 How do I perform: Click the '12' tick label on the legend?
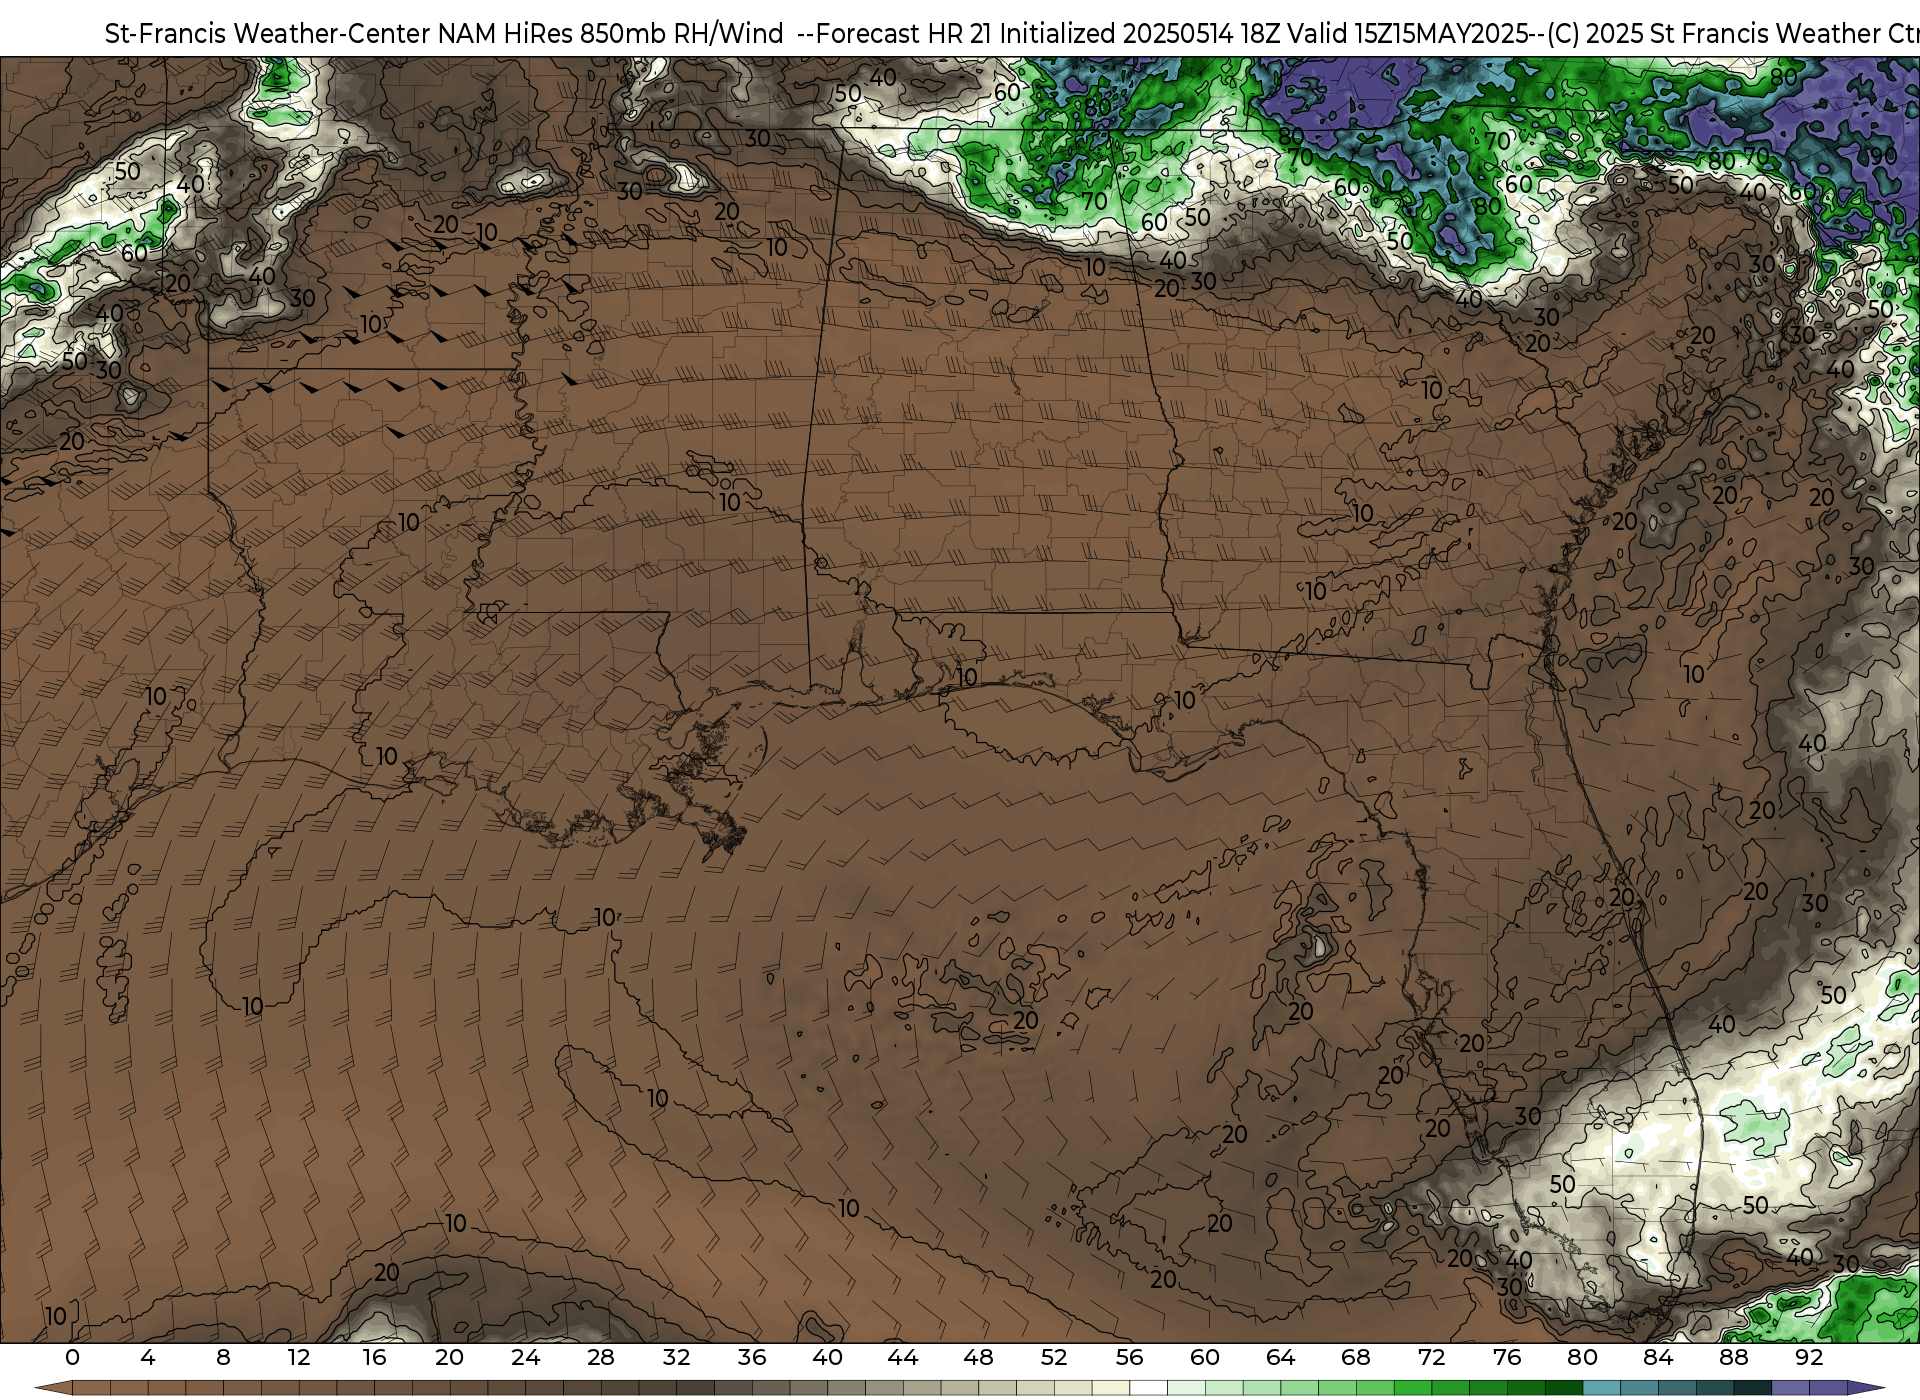[299, 1357]
